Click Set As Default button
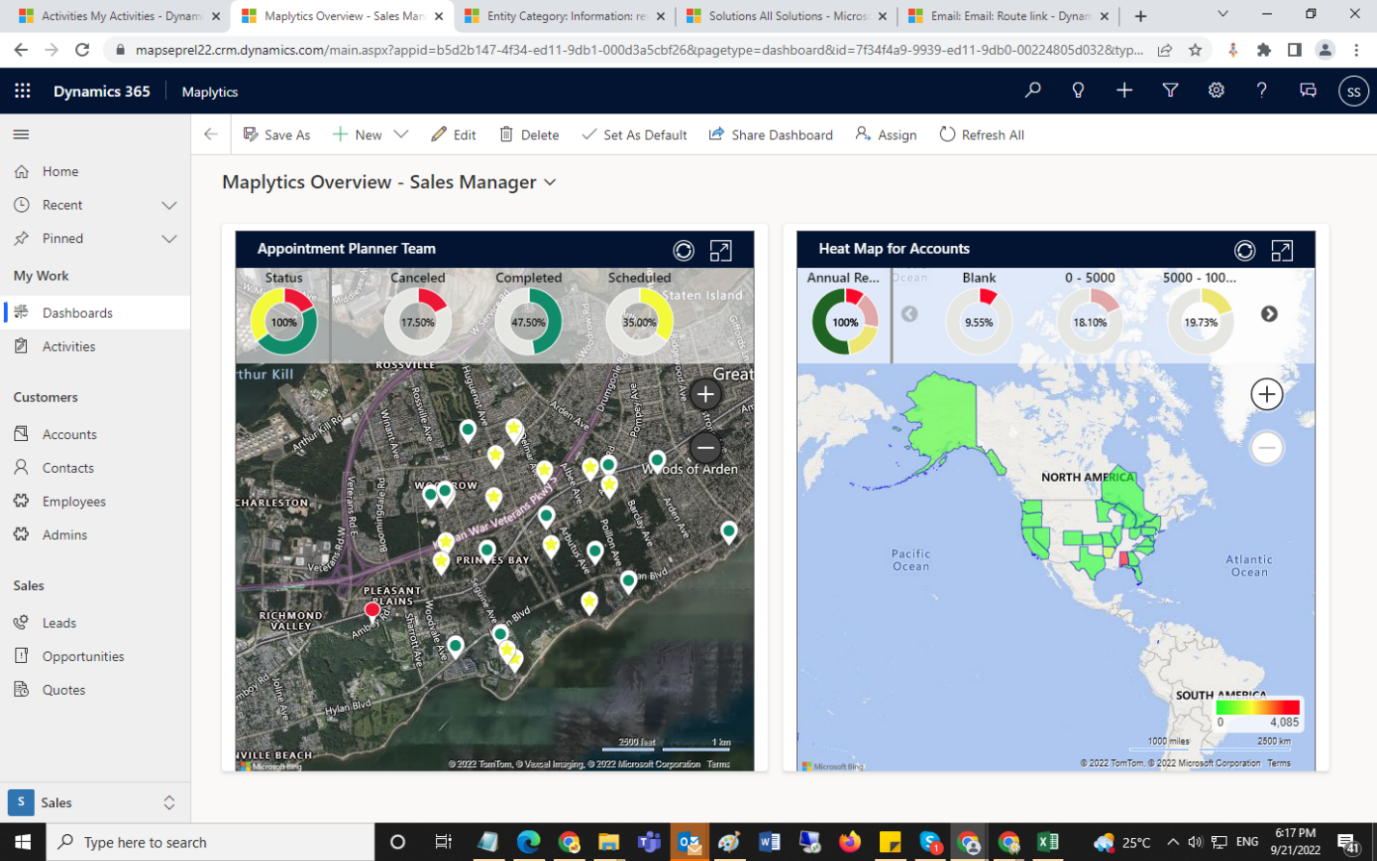1377x861 pixels. pyautogui.click(x=634, y=135)
